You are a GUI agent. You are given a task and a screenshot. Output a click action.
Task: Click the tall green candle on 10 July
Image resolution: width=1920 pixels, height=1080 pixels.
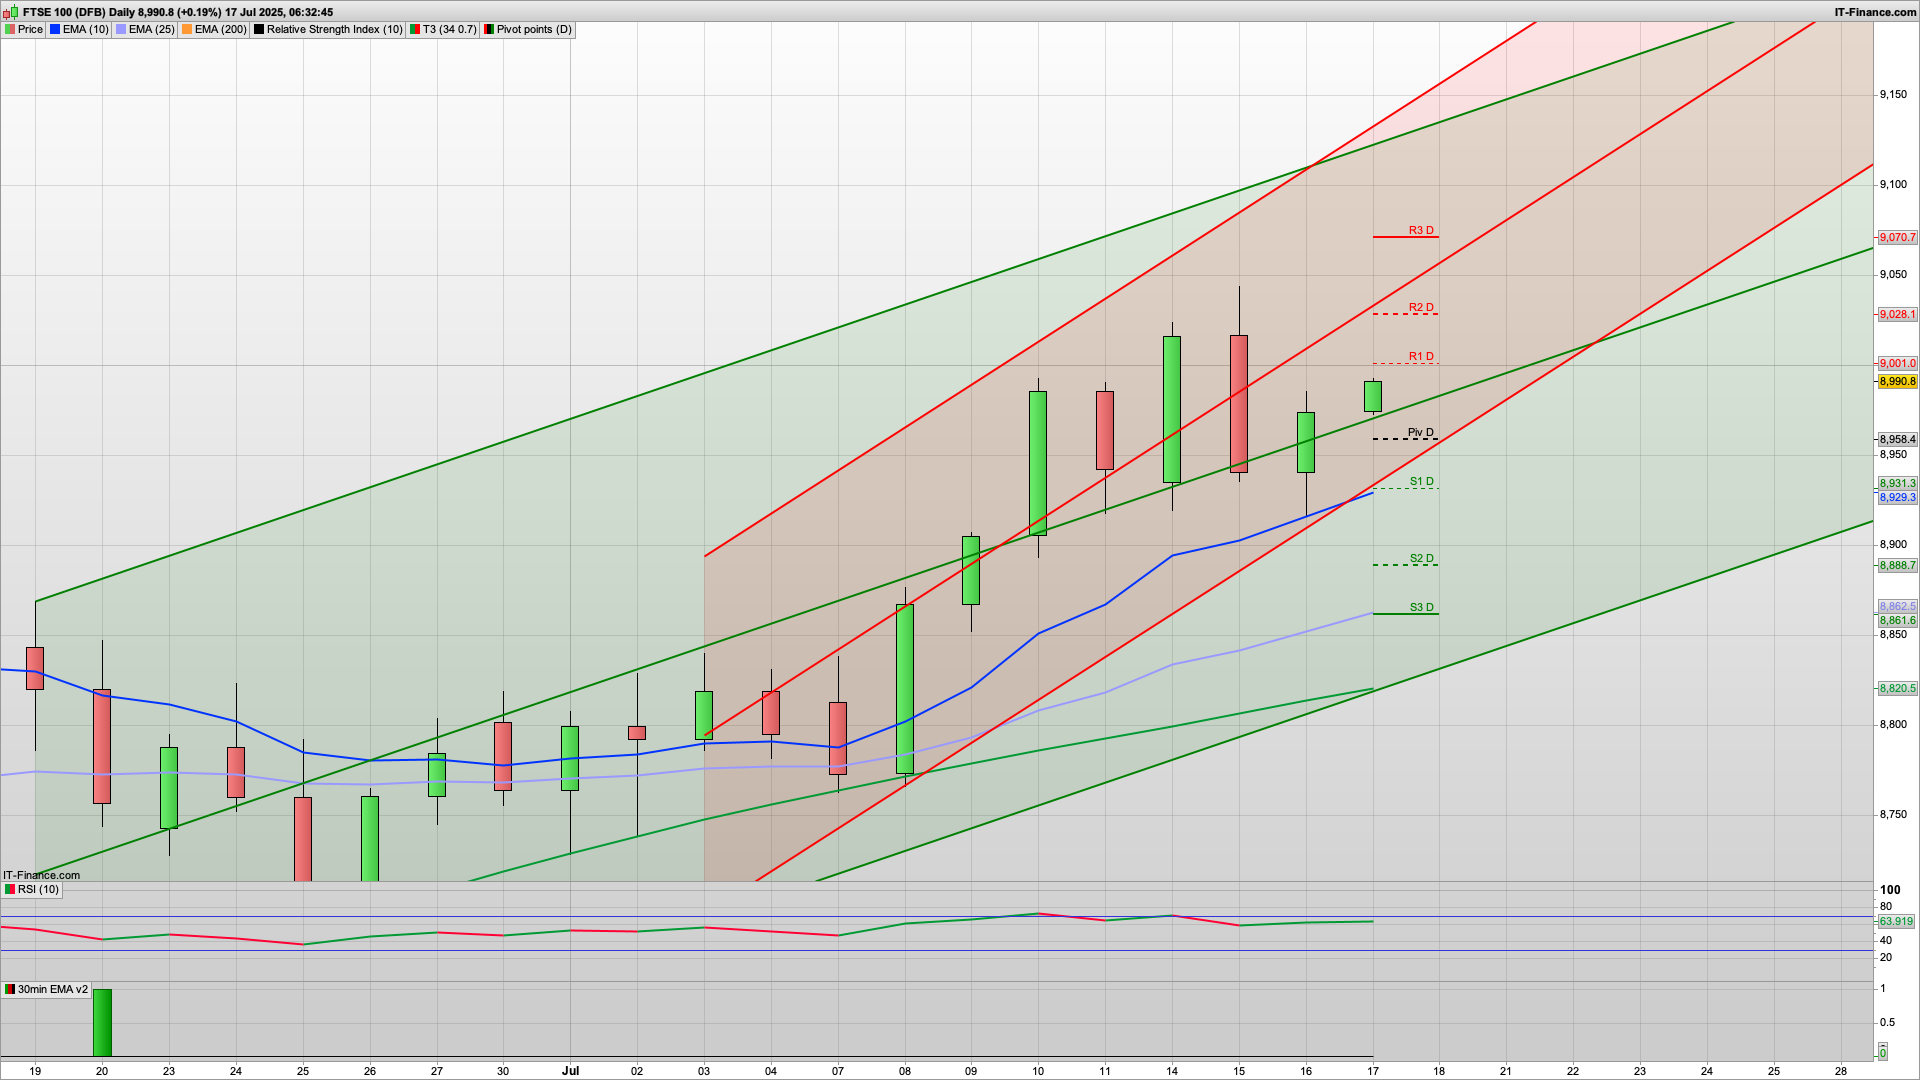coord(1038,463)
